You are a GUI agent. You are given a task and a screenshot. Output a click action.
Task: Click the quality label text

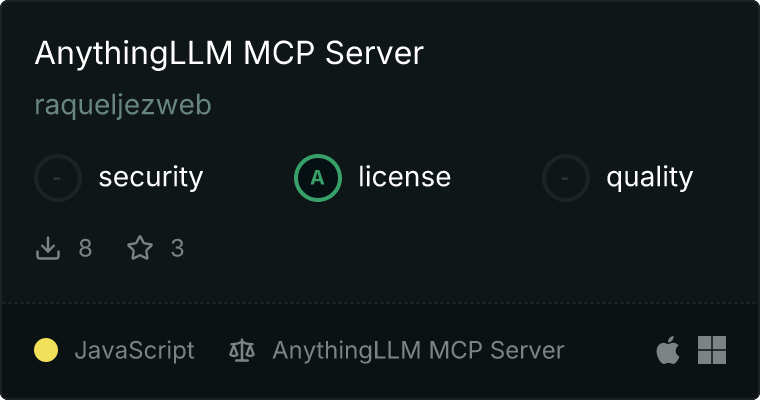[x=649, y=177]
